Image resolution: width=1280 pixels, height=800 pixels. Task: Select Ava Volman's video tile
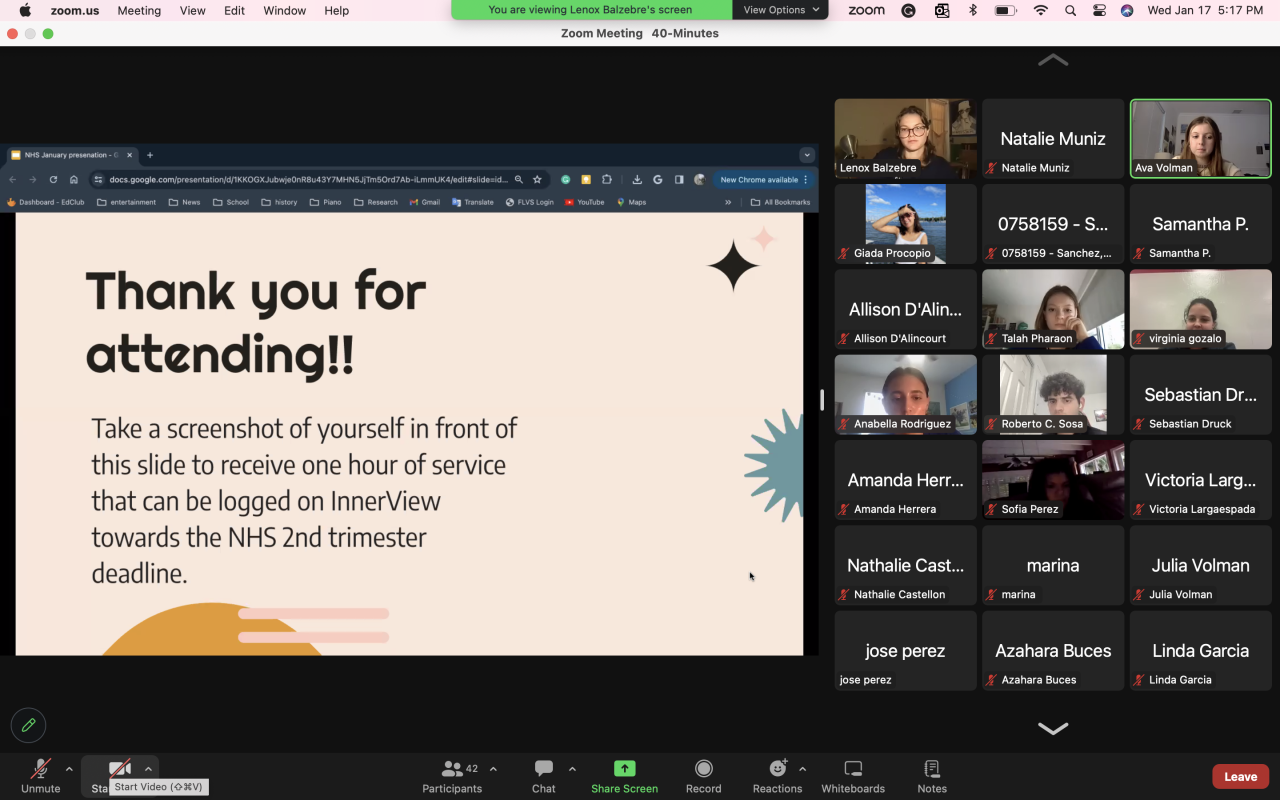coord(1200,138)
